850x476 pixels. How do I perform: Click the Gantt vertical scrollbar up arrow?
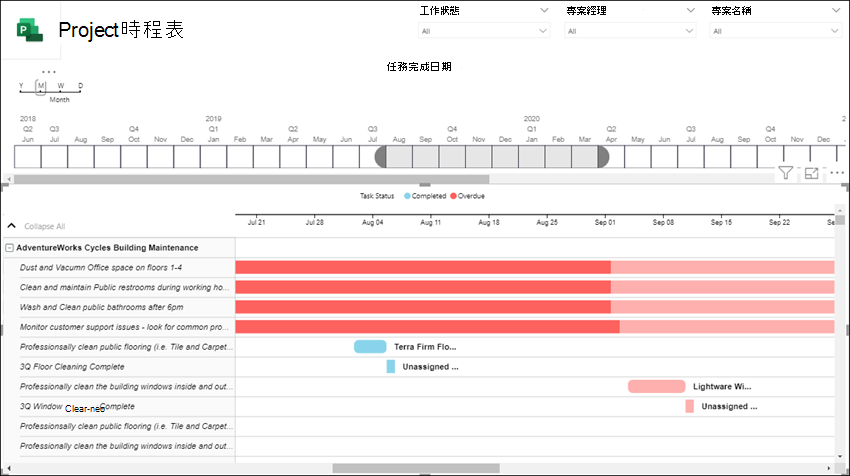point(840,210)
